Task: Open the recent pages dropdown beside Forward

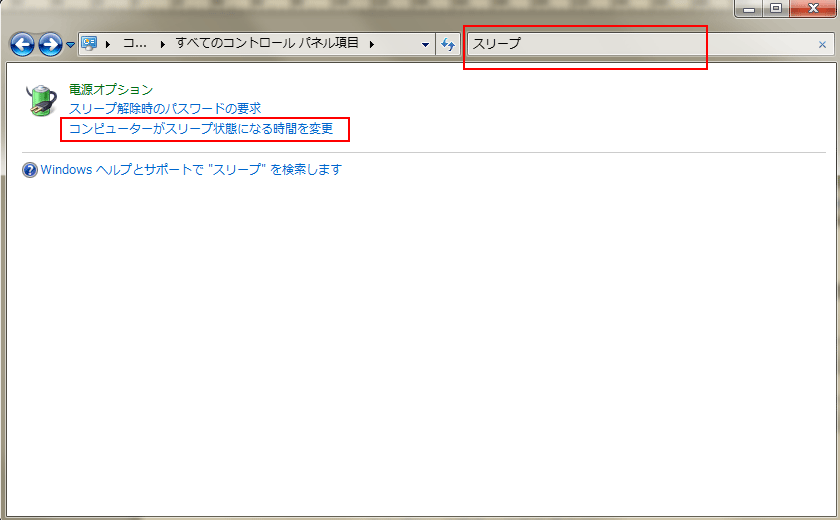Action: 70,45
